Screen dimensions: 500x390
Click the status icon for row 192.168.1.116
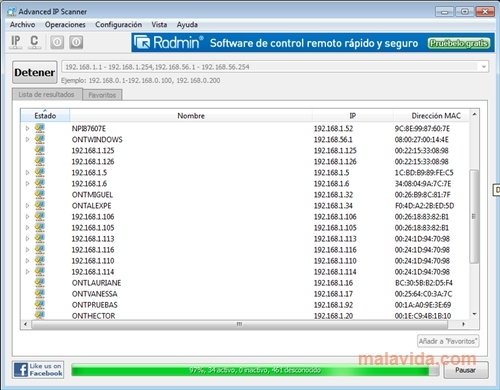click(40, 249)
